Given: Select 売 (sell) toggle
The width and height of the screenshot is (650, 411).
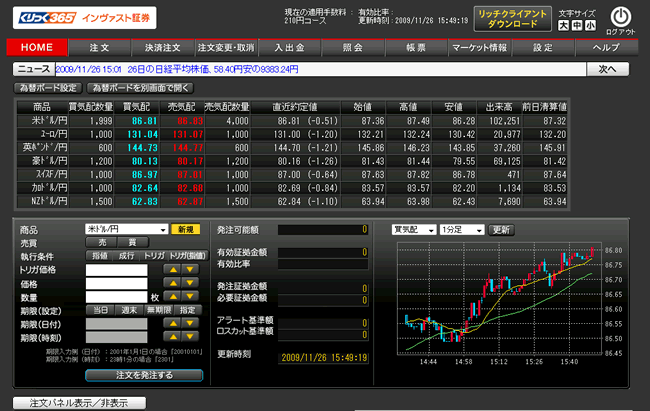Looking at the screenshot, I should click(102, 242).
